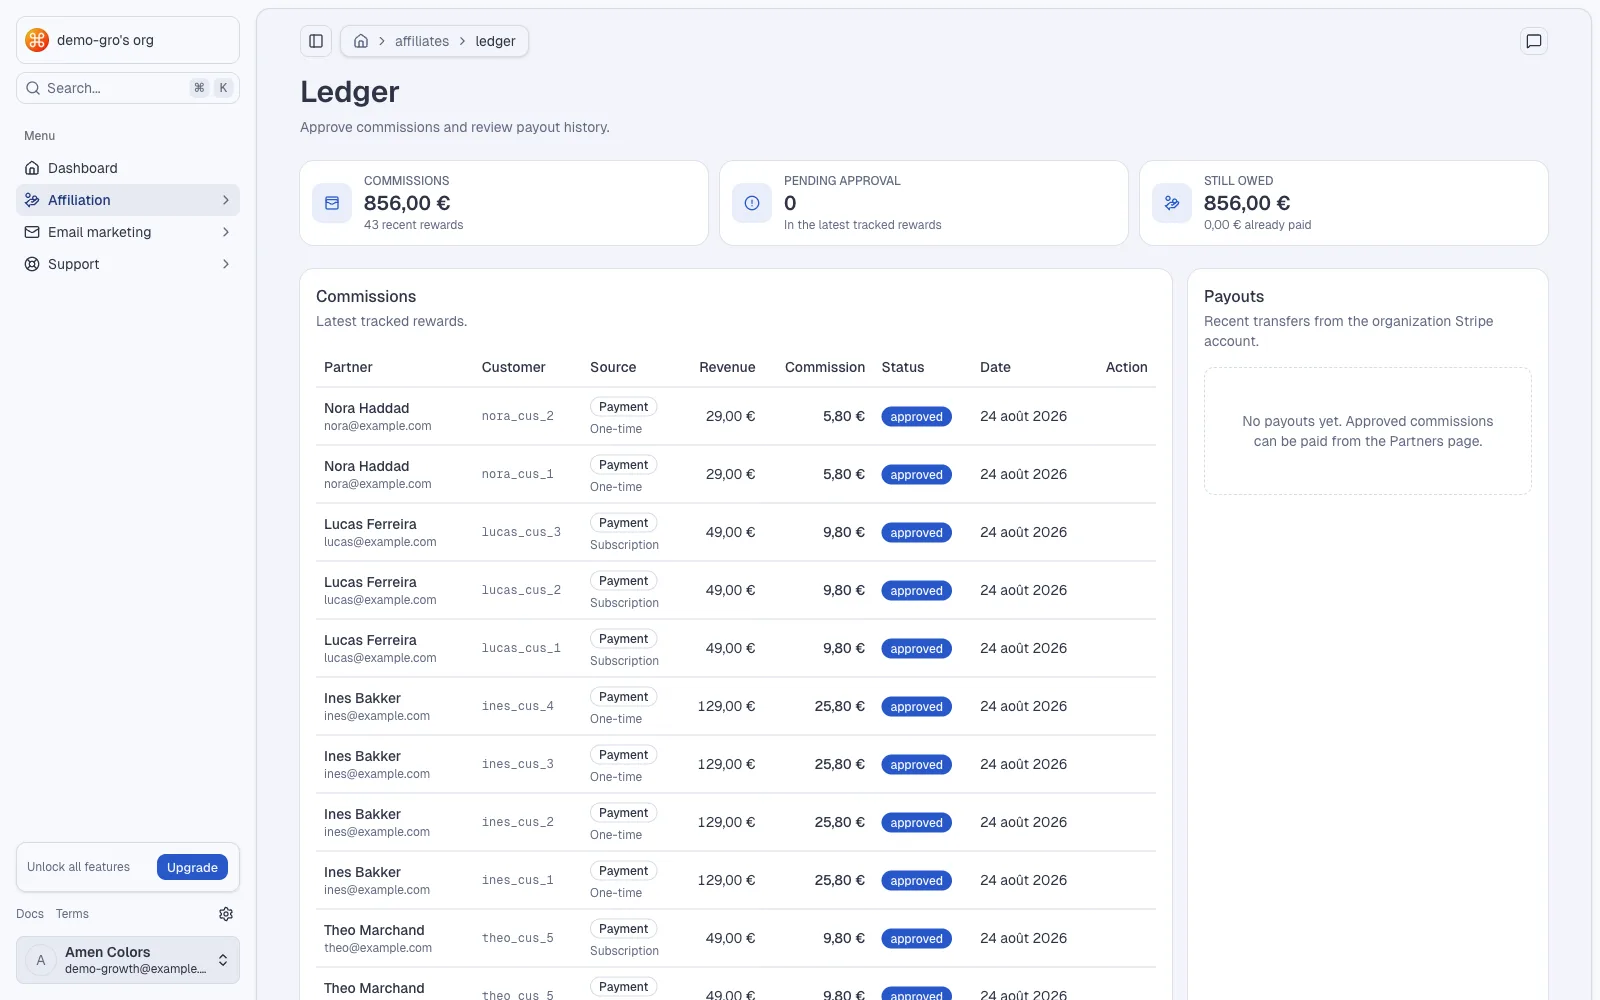
Task: Open the demo-gro's org selector
Action: click(x=128, y=40)
